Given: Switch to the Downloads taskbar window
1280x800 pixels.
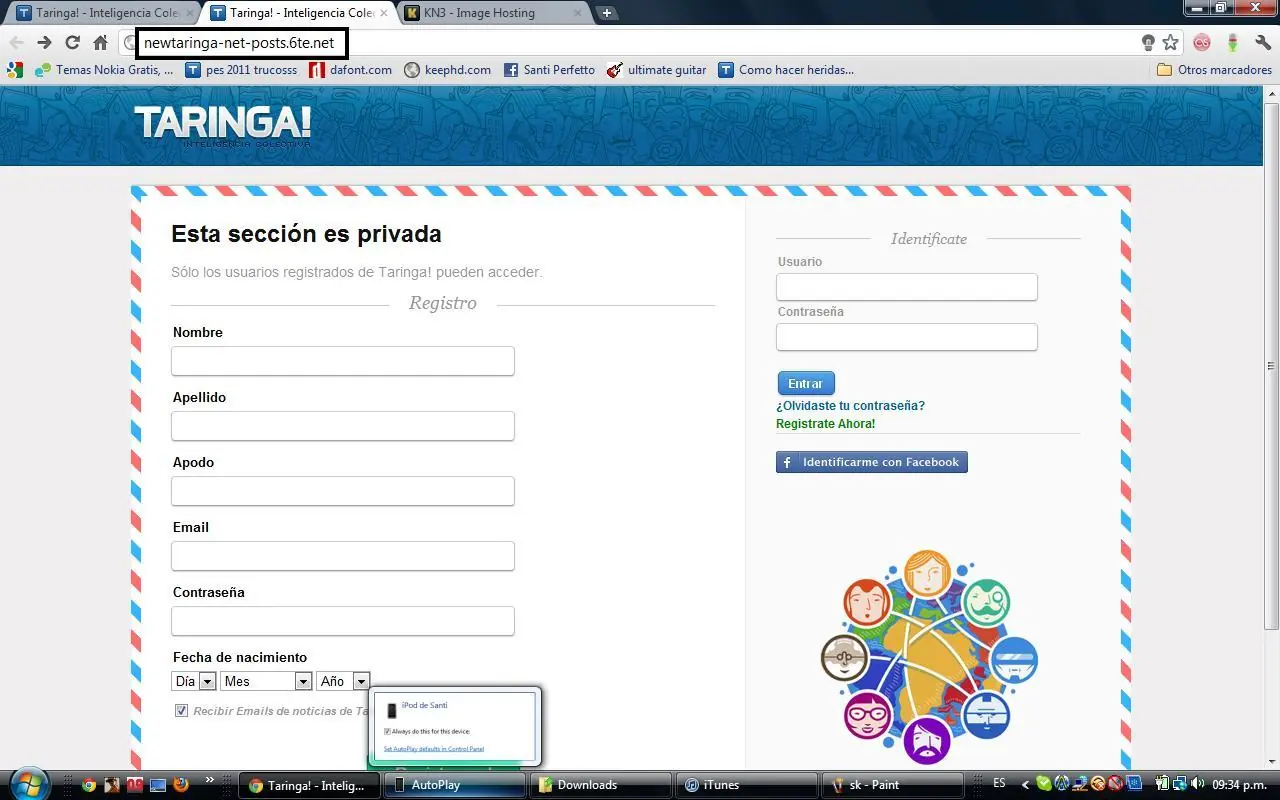Looking at the screenshot, I should (x=600, y=785).
